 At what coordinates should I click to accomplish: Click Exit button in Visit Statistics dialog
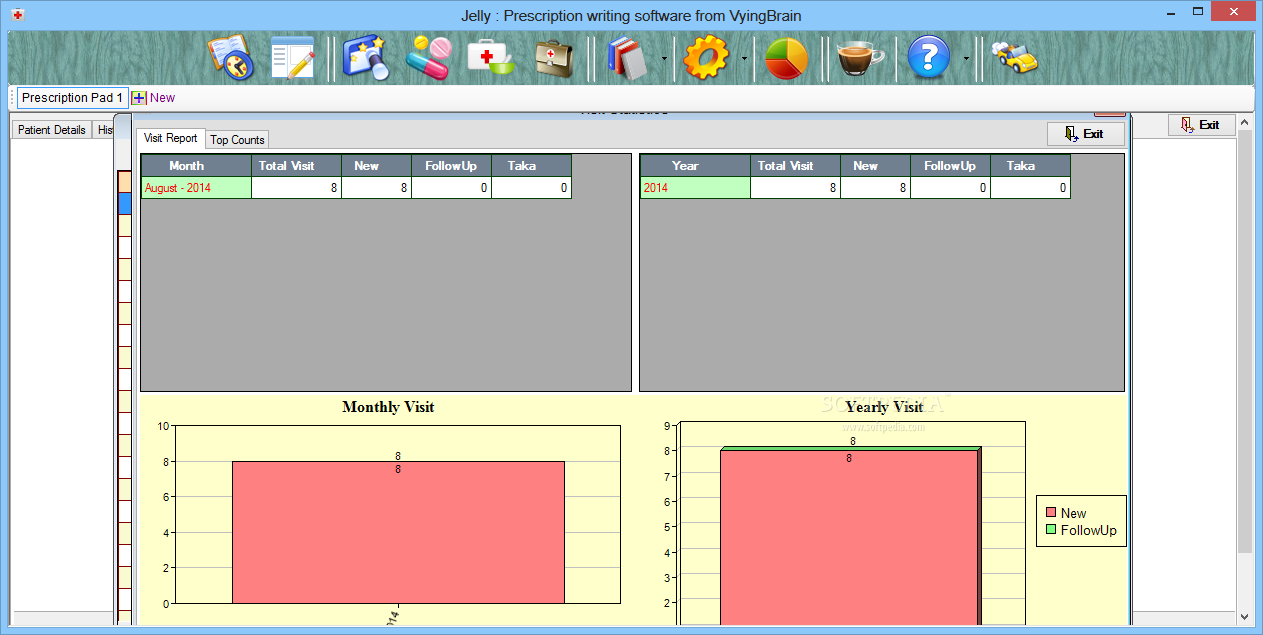pyautogui.click(x=1086, y=134)
